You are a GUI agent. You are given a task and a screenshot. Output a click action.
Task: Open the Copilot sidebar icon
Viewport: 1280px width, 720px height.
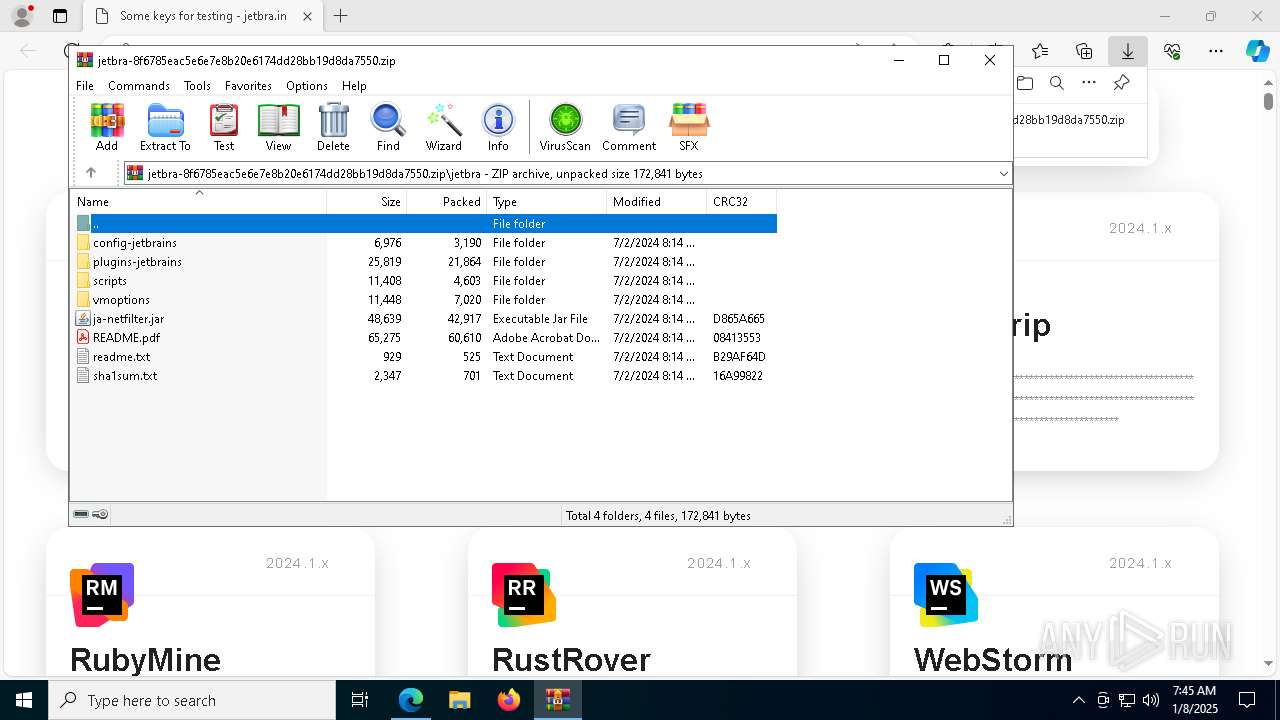point(1257,51)
